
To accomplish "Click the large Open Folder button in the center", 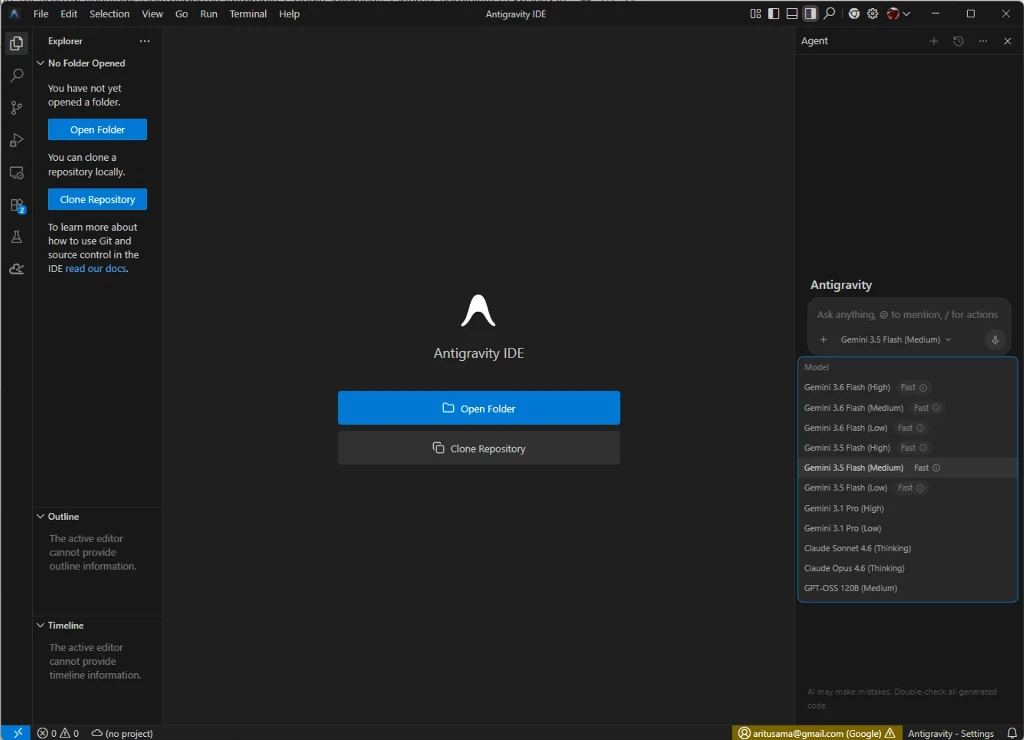I will [x=479, y=408].
